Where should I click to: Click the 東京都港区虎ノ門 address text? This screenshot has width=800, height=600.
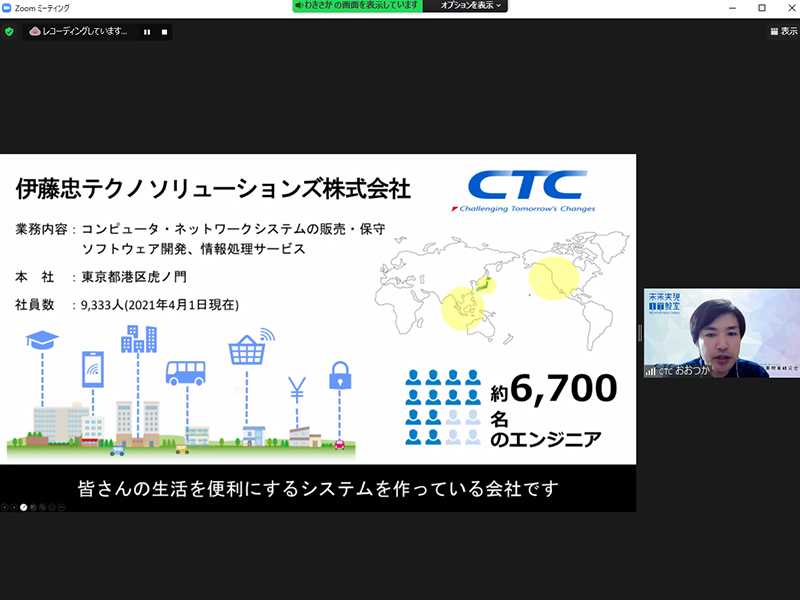134,277
